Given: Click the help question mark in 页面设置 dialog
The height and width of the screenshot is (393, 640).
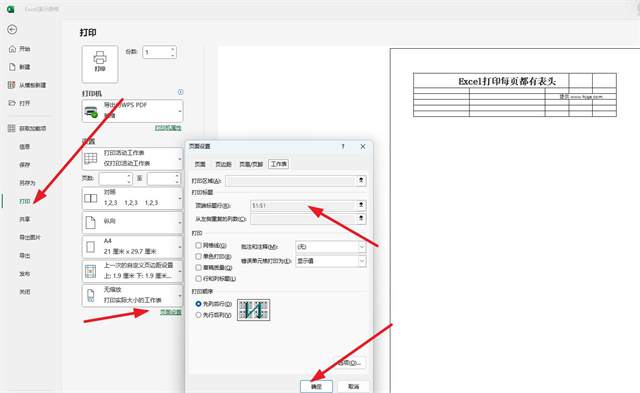Looking at the screenshot, I should (x=343, y=146).
